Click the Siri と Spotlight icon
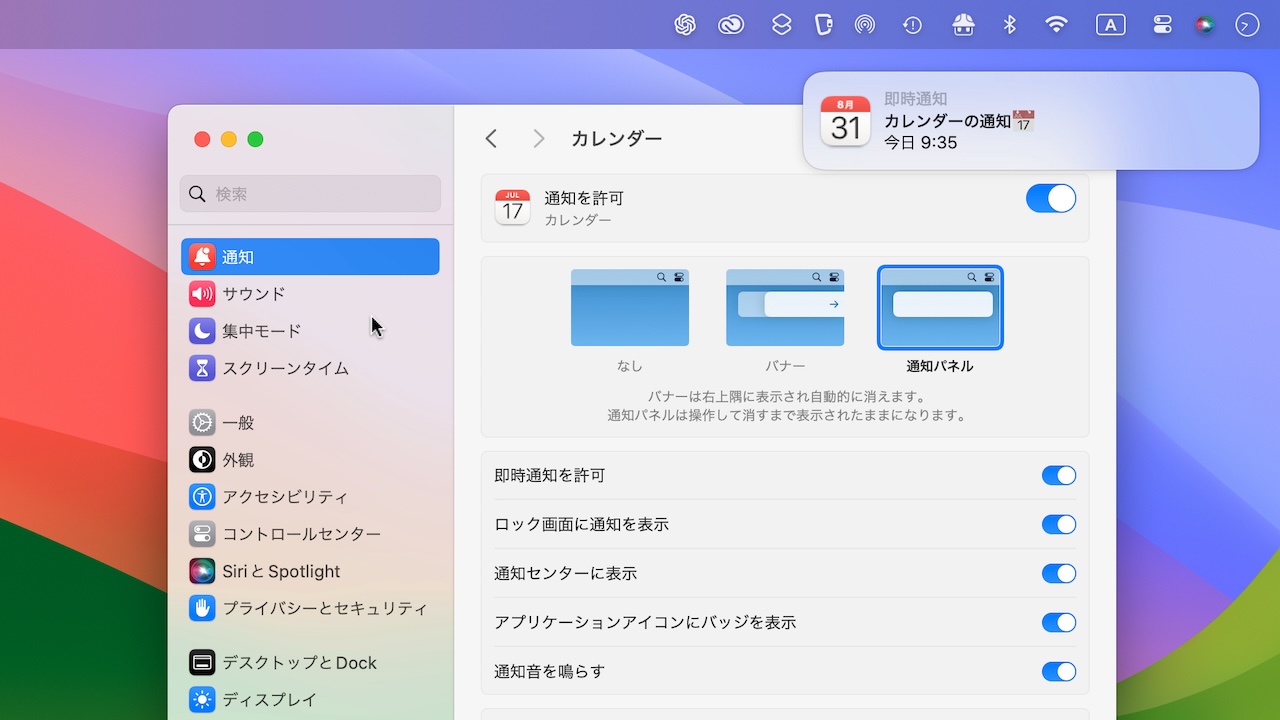The image size is (1280, 720). click(x=202, y=571)
